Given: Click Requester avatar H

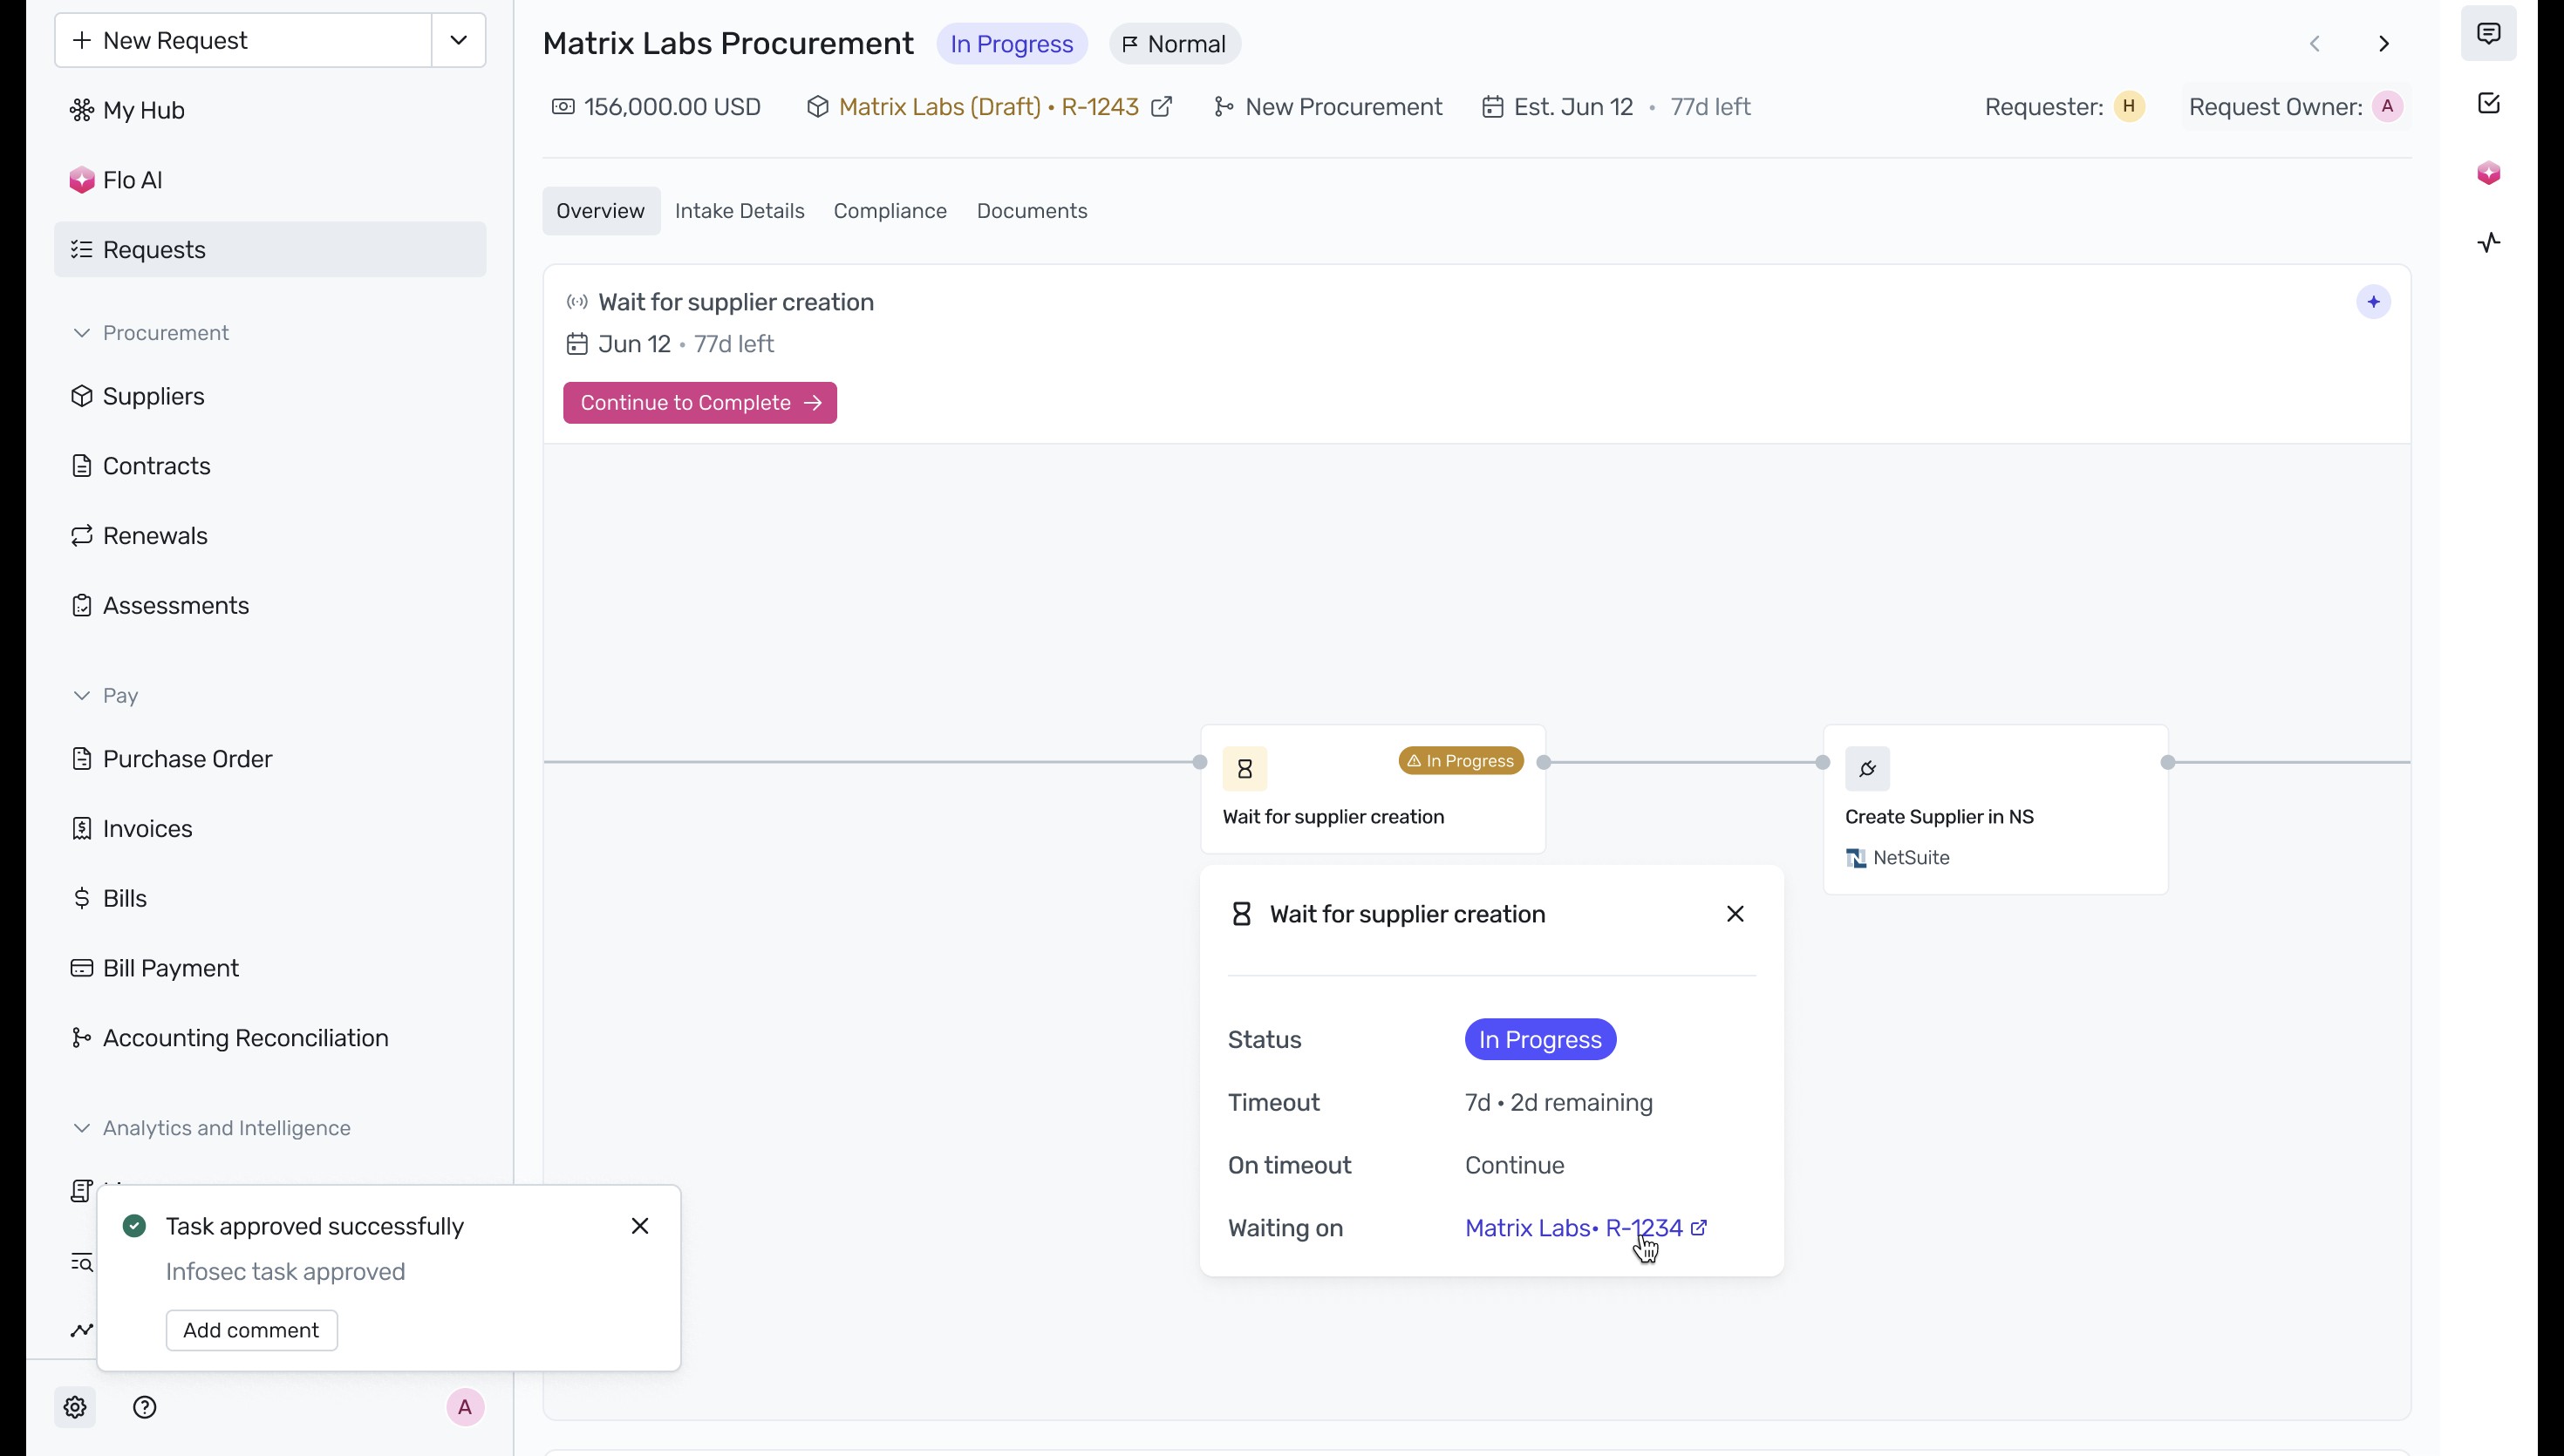Looking at the screenshot, I should point(2129,107).
